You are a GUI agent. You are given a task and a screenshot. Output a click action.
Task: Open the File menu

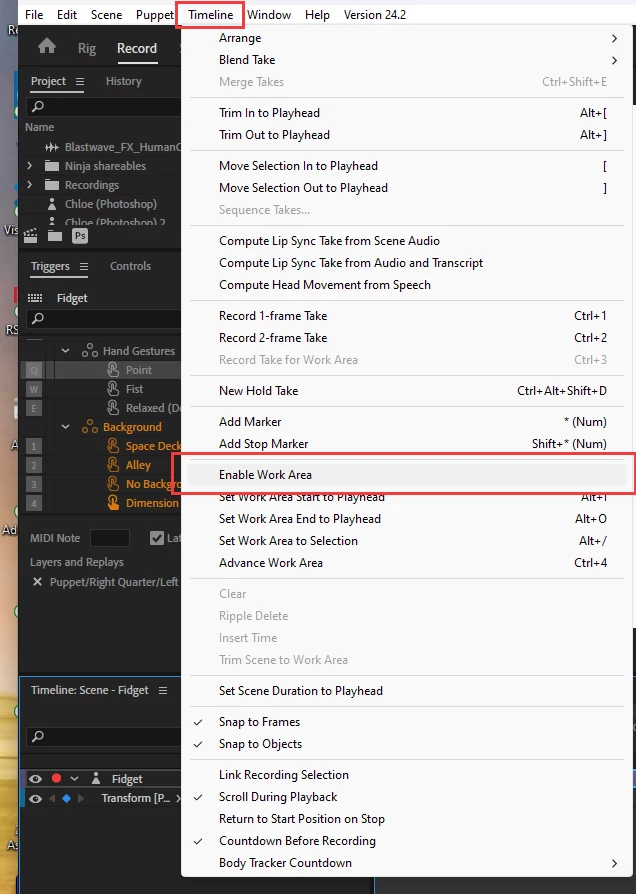34,15
